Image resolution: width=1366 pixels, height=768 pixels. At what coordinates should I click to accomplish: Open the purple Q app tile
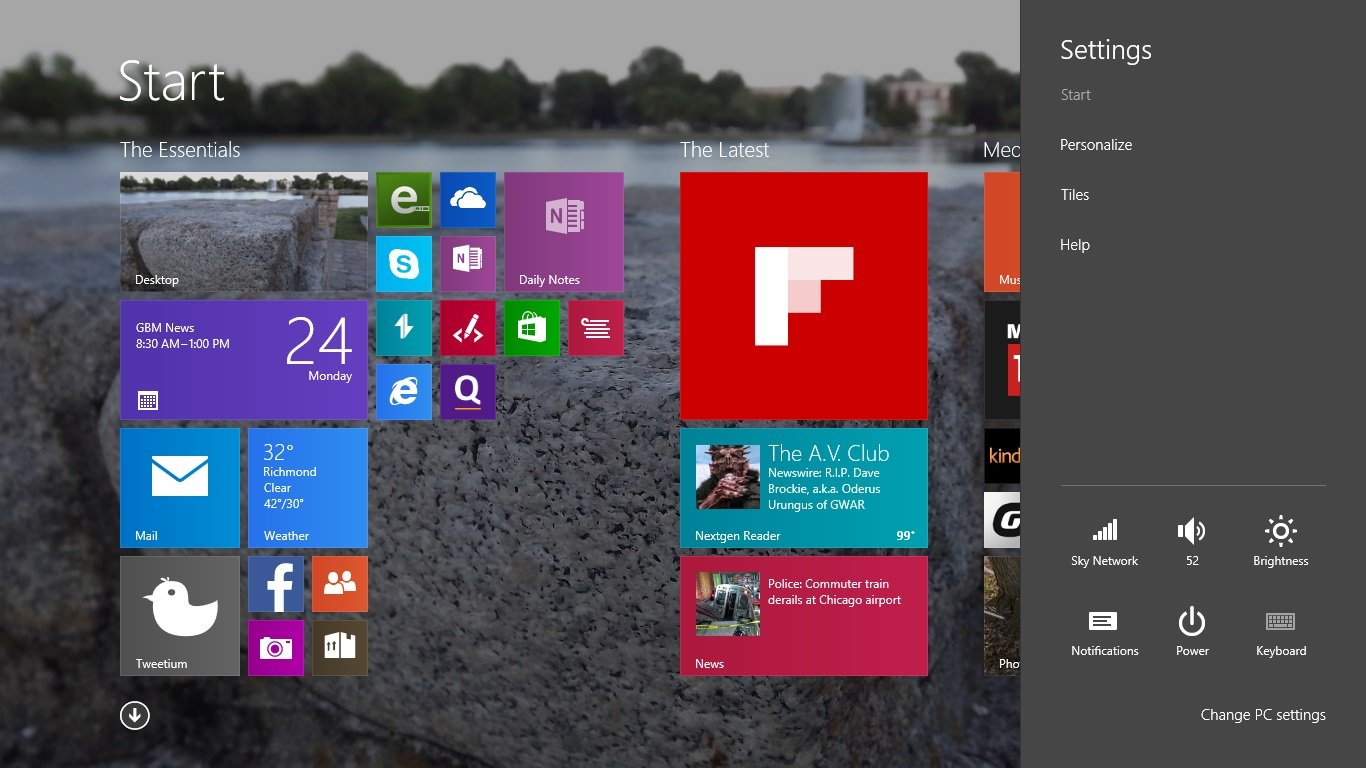(468, 392)
